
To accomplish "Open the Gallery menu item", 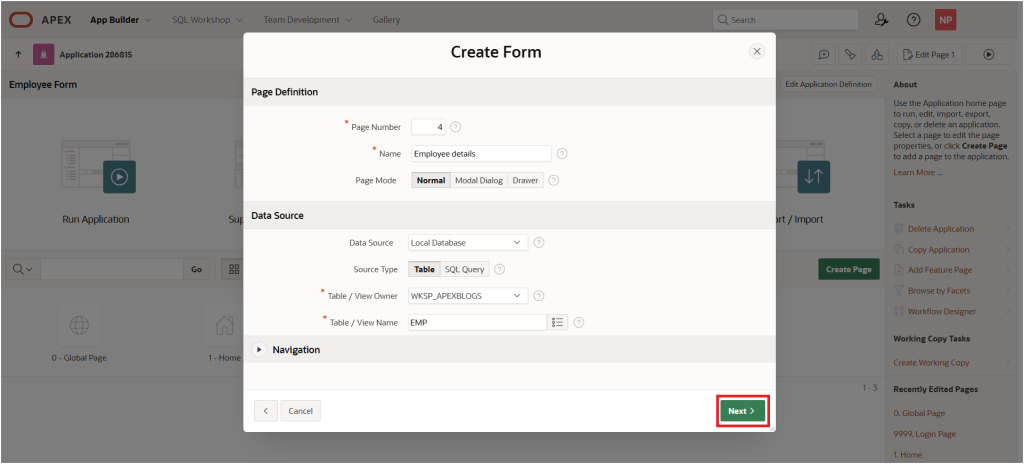I will [x=386, y=20].
